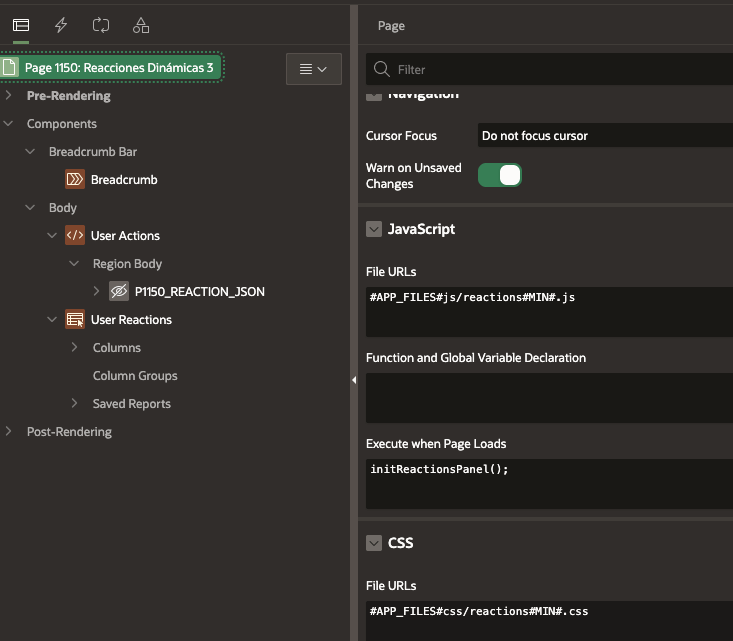
Task: Toggle Warn on Unsaved Changes switch
Action: [x=500, y=176]
